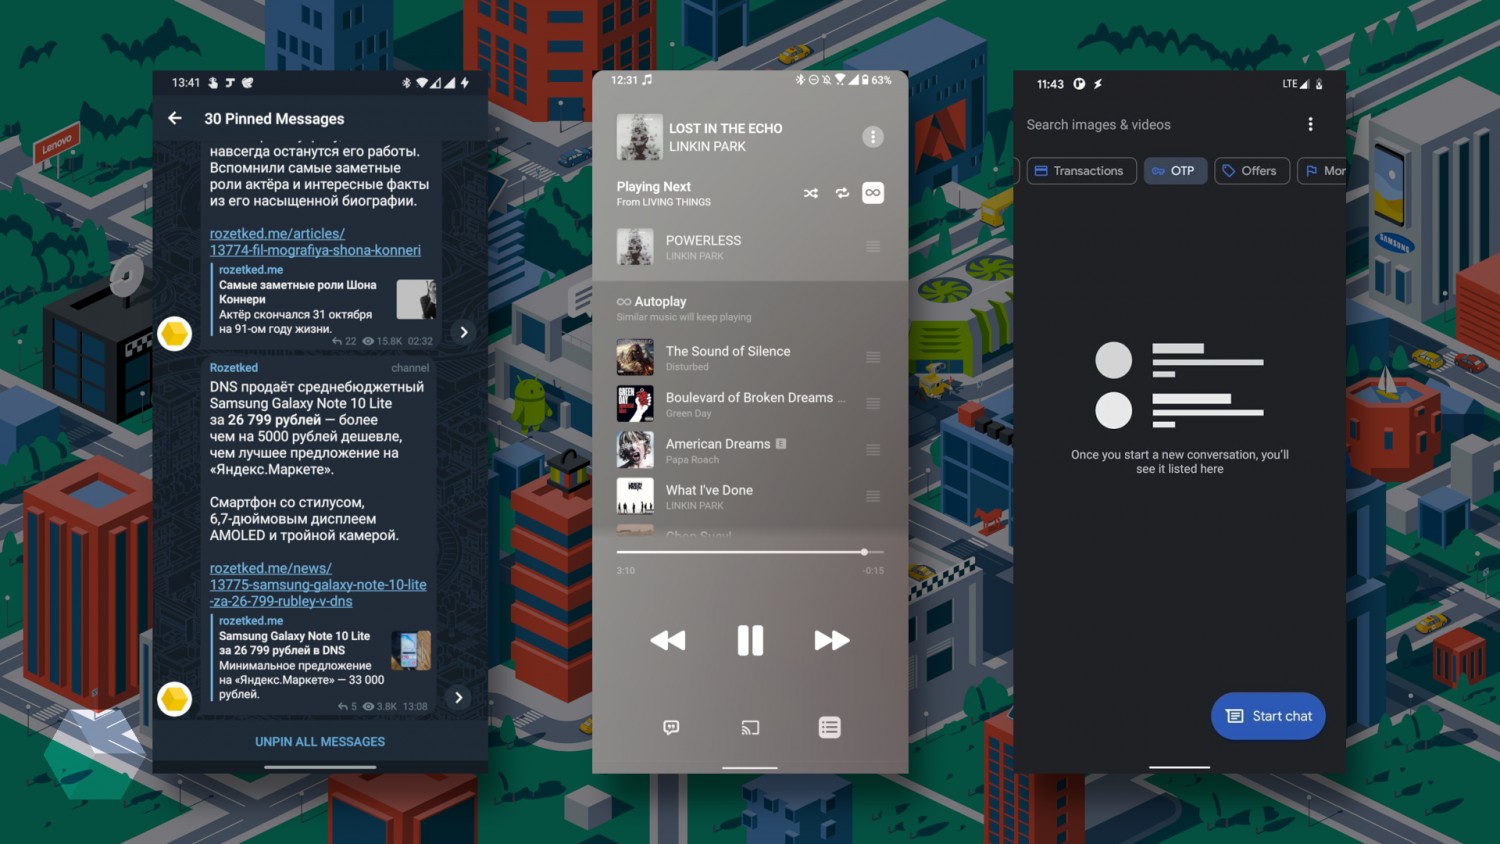The image size is (1500, 844).
Task: Toggle the Up Next queue list icon
Action: click(x=830, y=728)
